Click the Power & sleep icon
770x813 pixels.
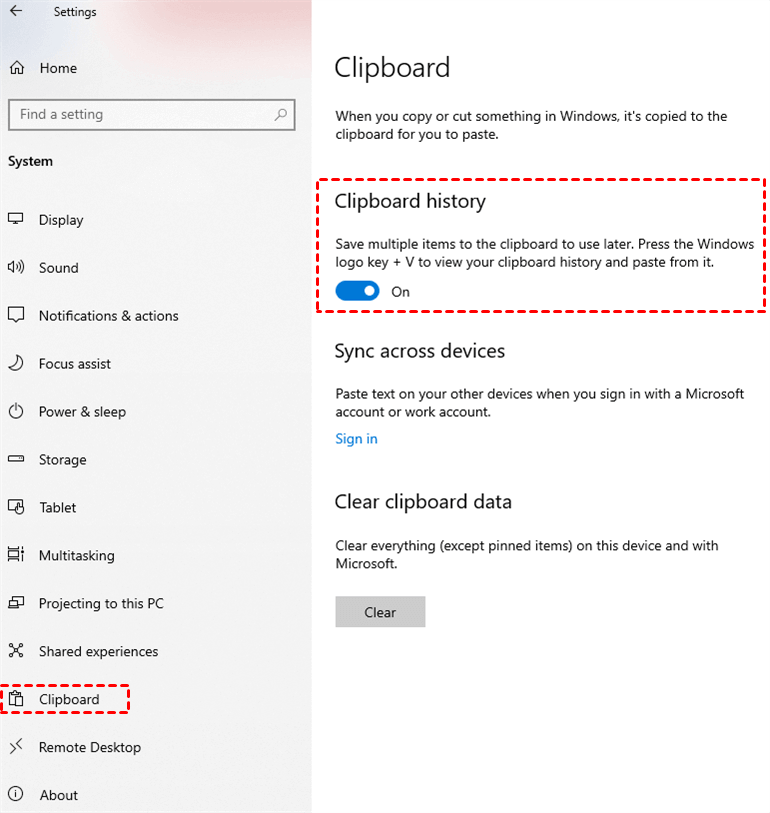16,412
